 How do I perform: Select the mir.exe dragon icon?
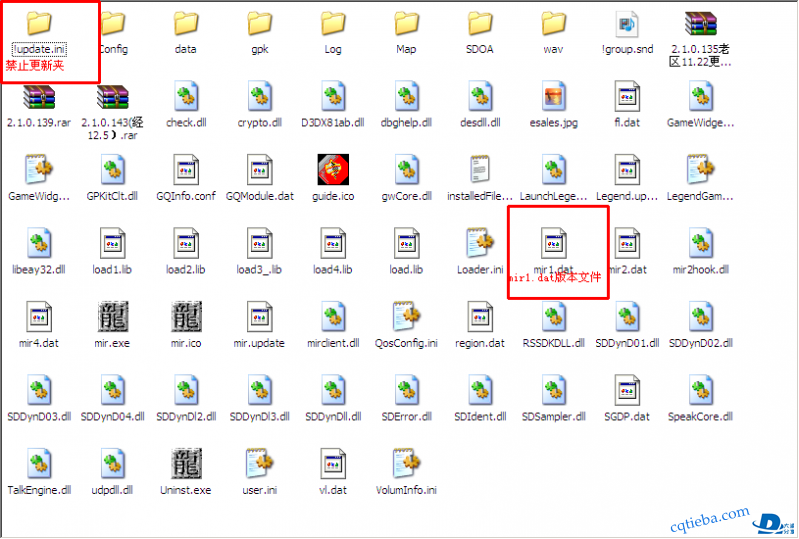(x=113, y=316)
